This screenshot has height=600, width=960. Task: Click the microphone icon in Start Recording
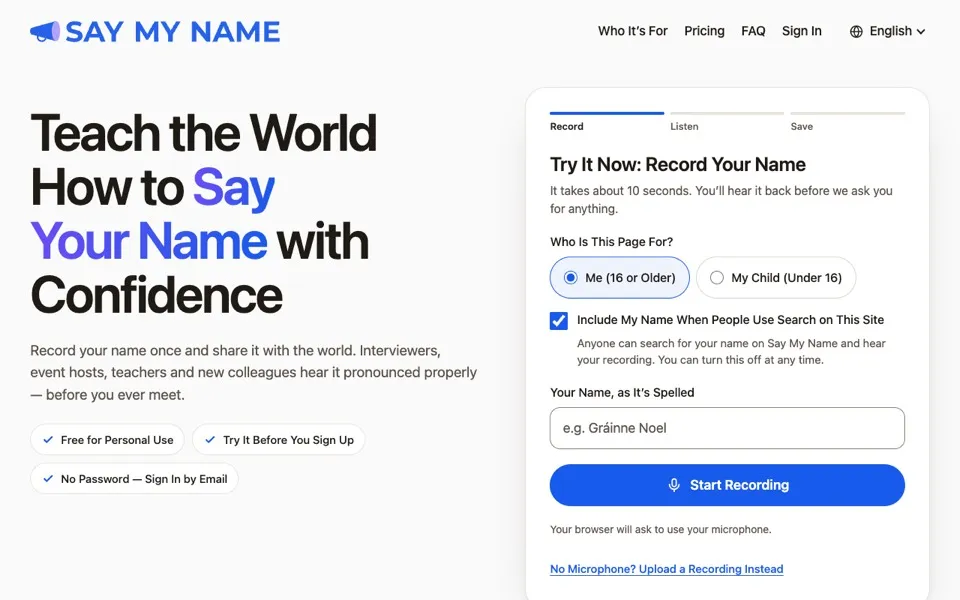tap(673, 485)
